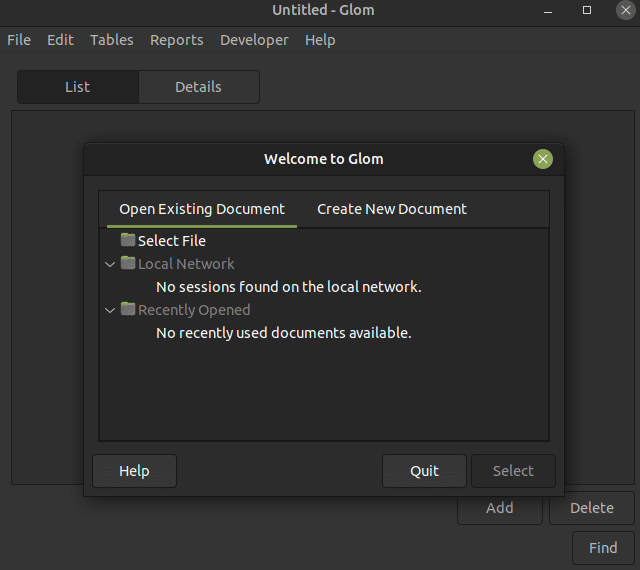Click the Help button in dialog
The width and height of the screenshot is (640, 570).
pos(134,471)
